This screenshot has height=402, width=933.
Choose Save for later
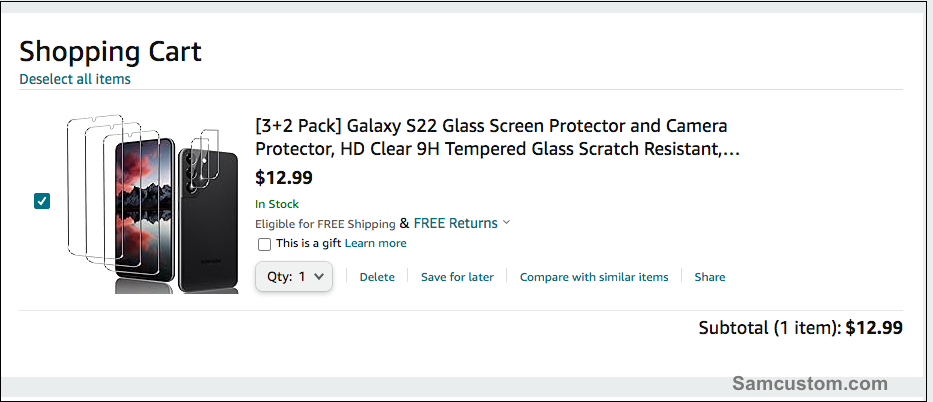[x=457, y=277]
